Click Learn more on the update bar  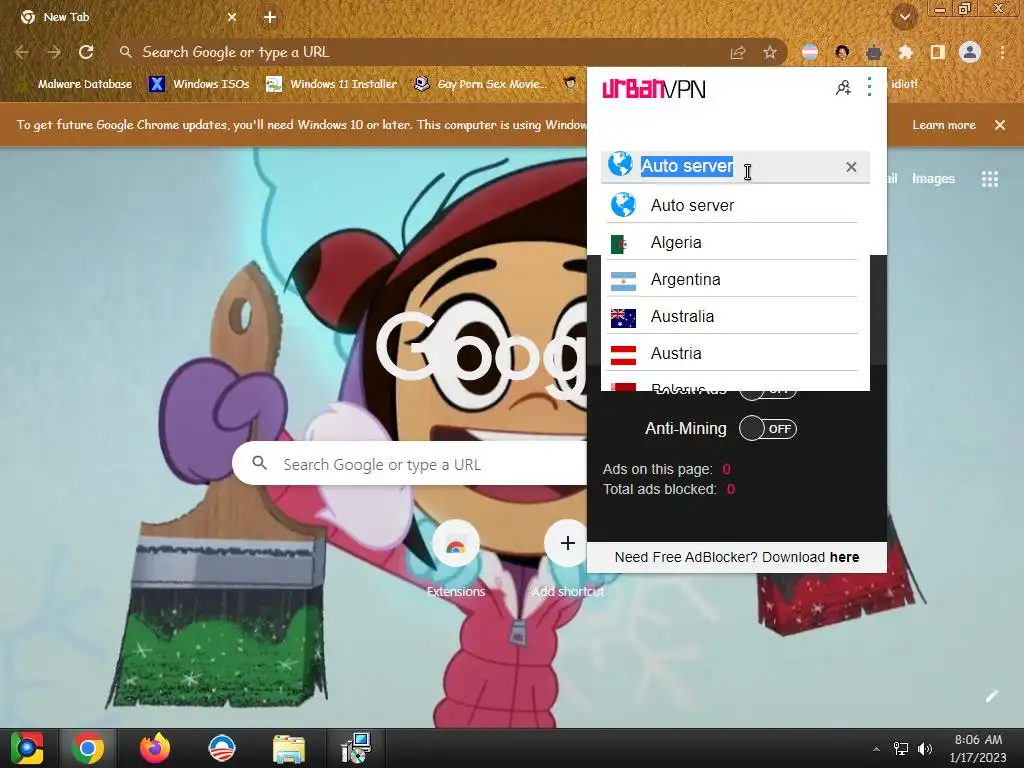[x=944, y=125]
